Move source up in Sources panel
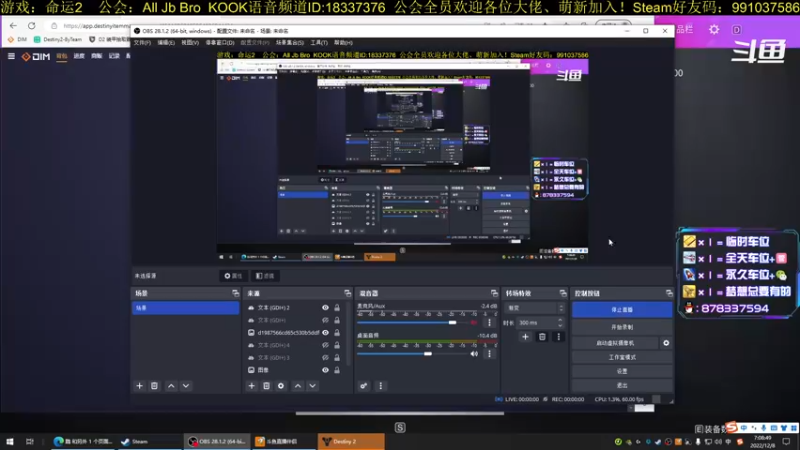Screen dimensions: 800x450 point(298,386)
